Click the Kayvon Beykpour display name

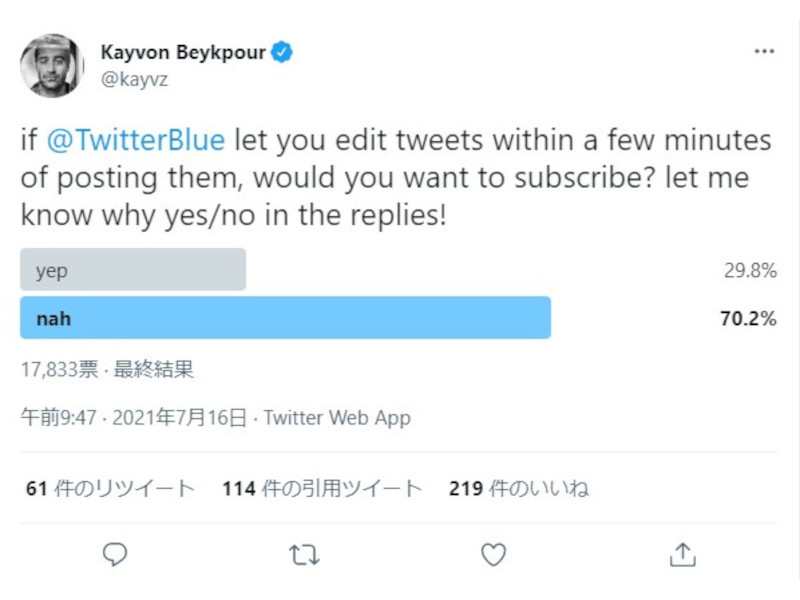click(183, 52)
